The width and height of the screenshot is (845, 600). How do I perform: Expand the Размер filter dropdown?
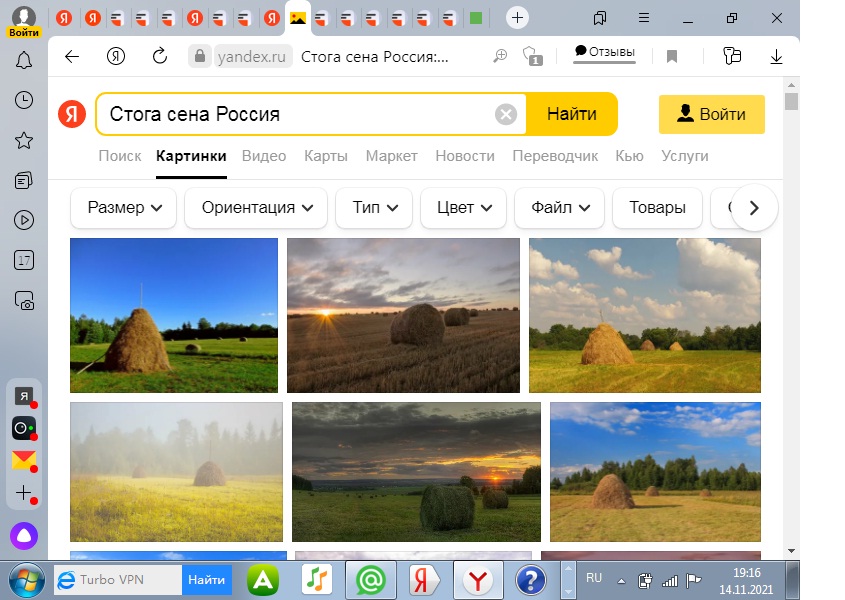[x=123, y=208]
